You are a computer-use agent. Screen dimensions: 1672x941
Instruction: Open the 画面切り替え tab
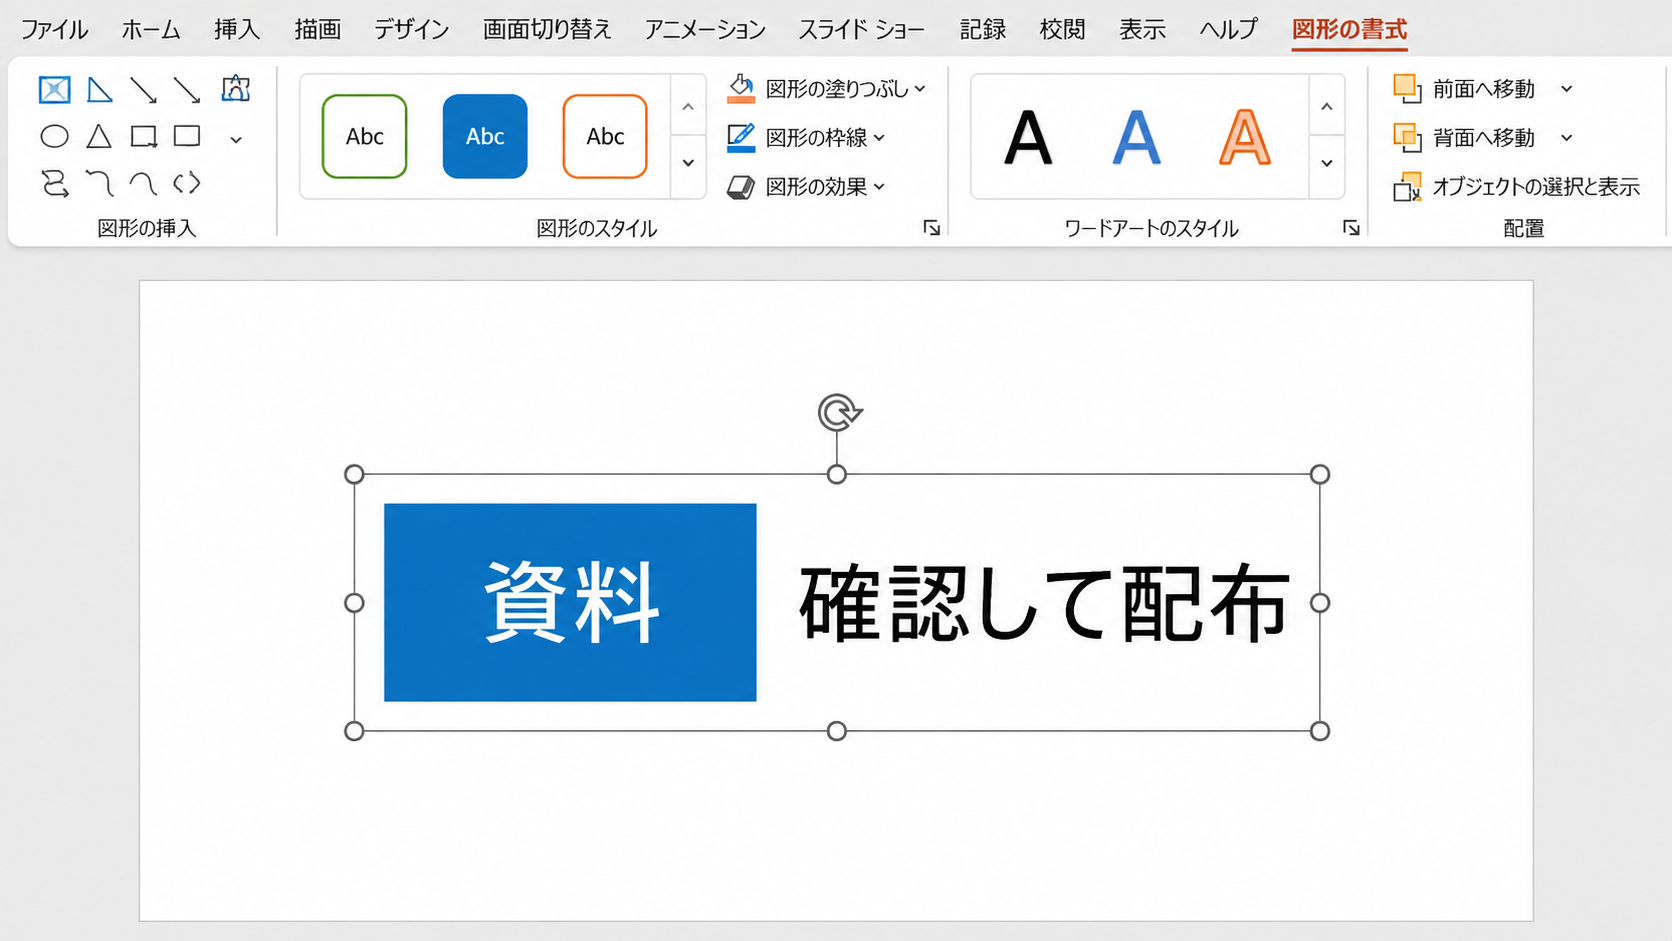547,30
